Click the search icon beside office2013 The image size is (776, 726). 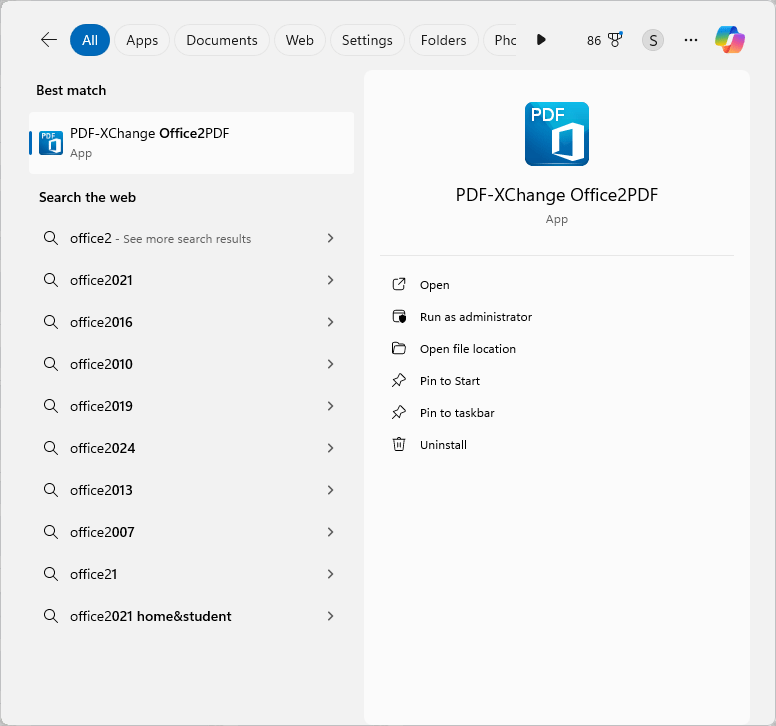point(50,490)
